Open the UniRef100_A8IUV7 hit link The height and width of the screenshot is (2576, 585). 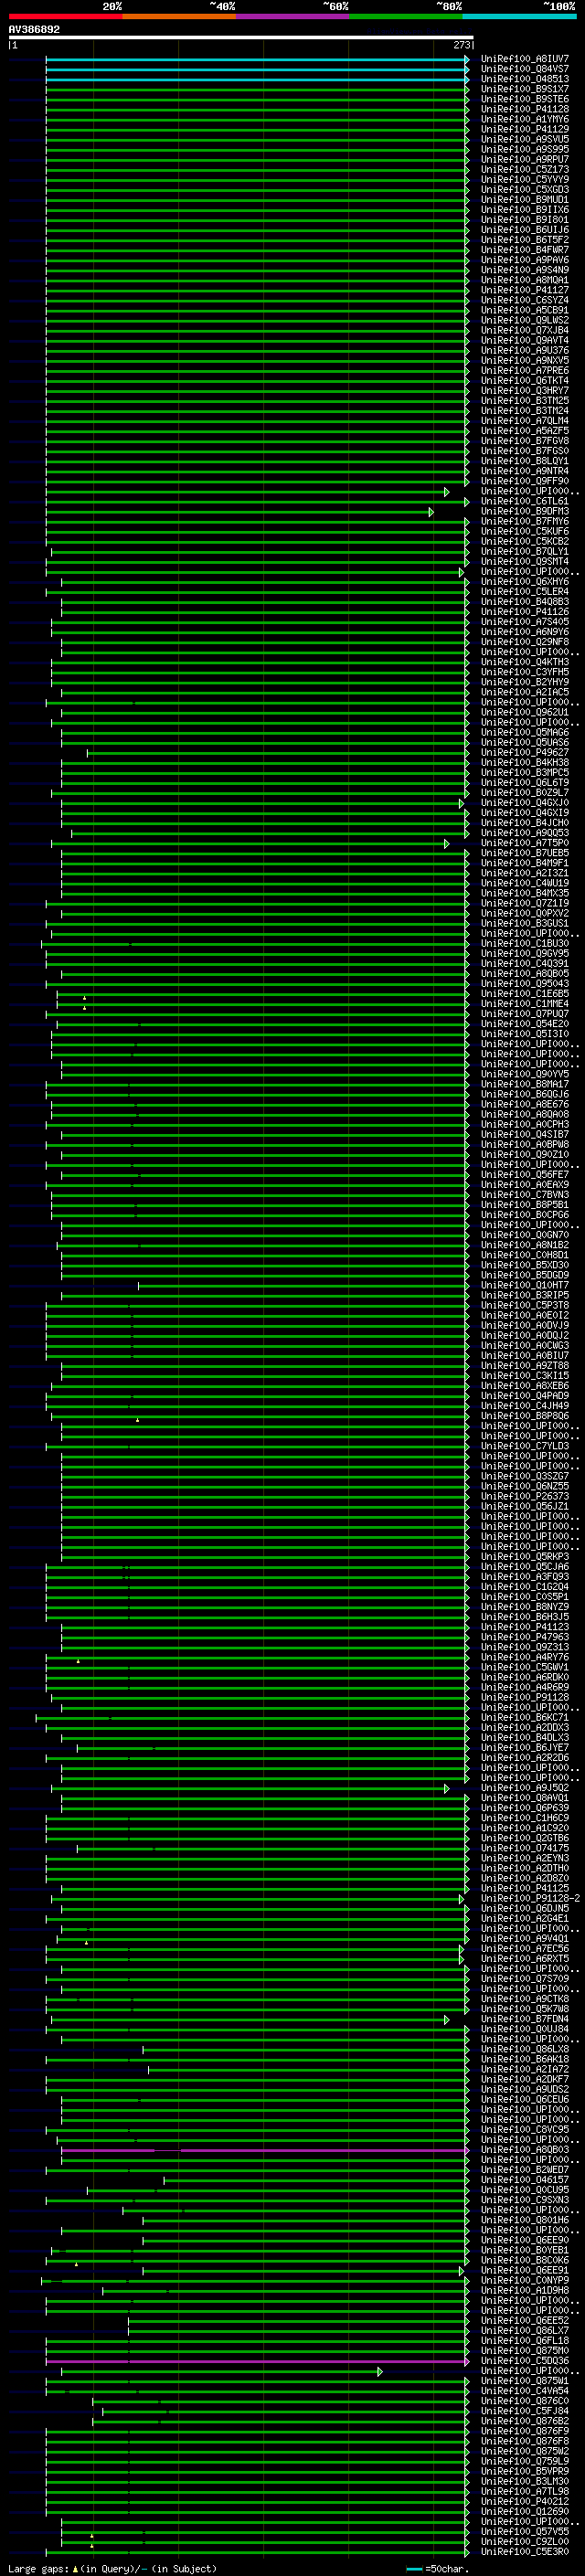[524, 59]
